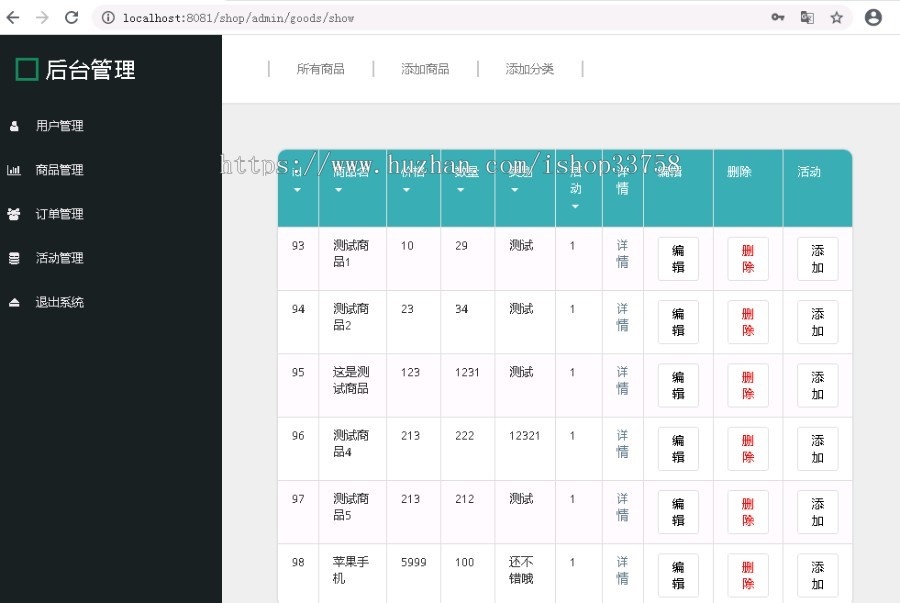900x603 pixels.
Task: Click 编辑 button for 测试商品1
Action: [678, 259]
